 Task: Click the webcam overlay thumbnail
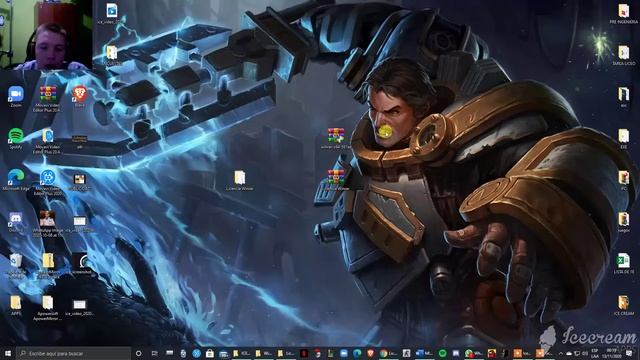(46, 35)
